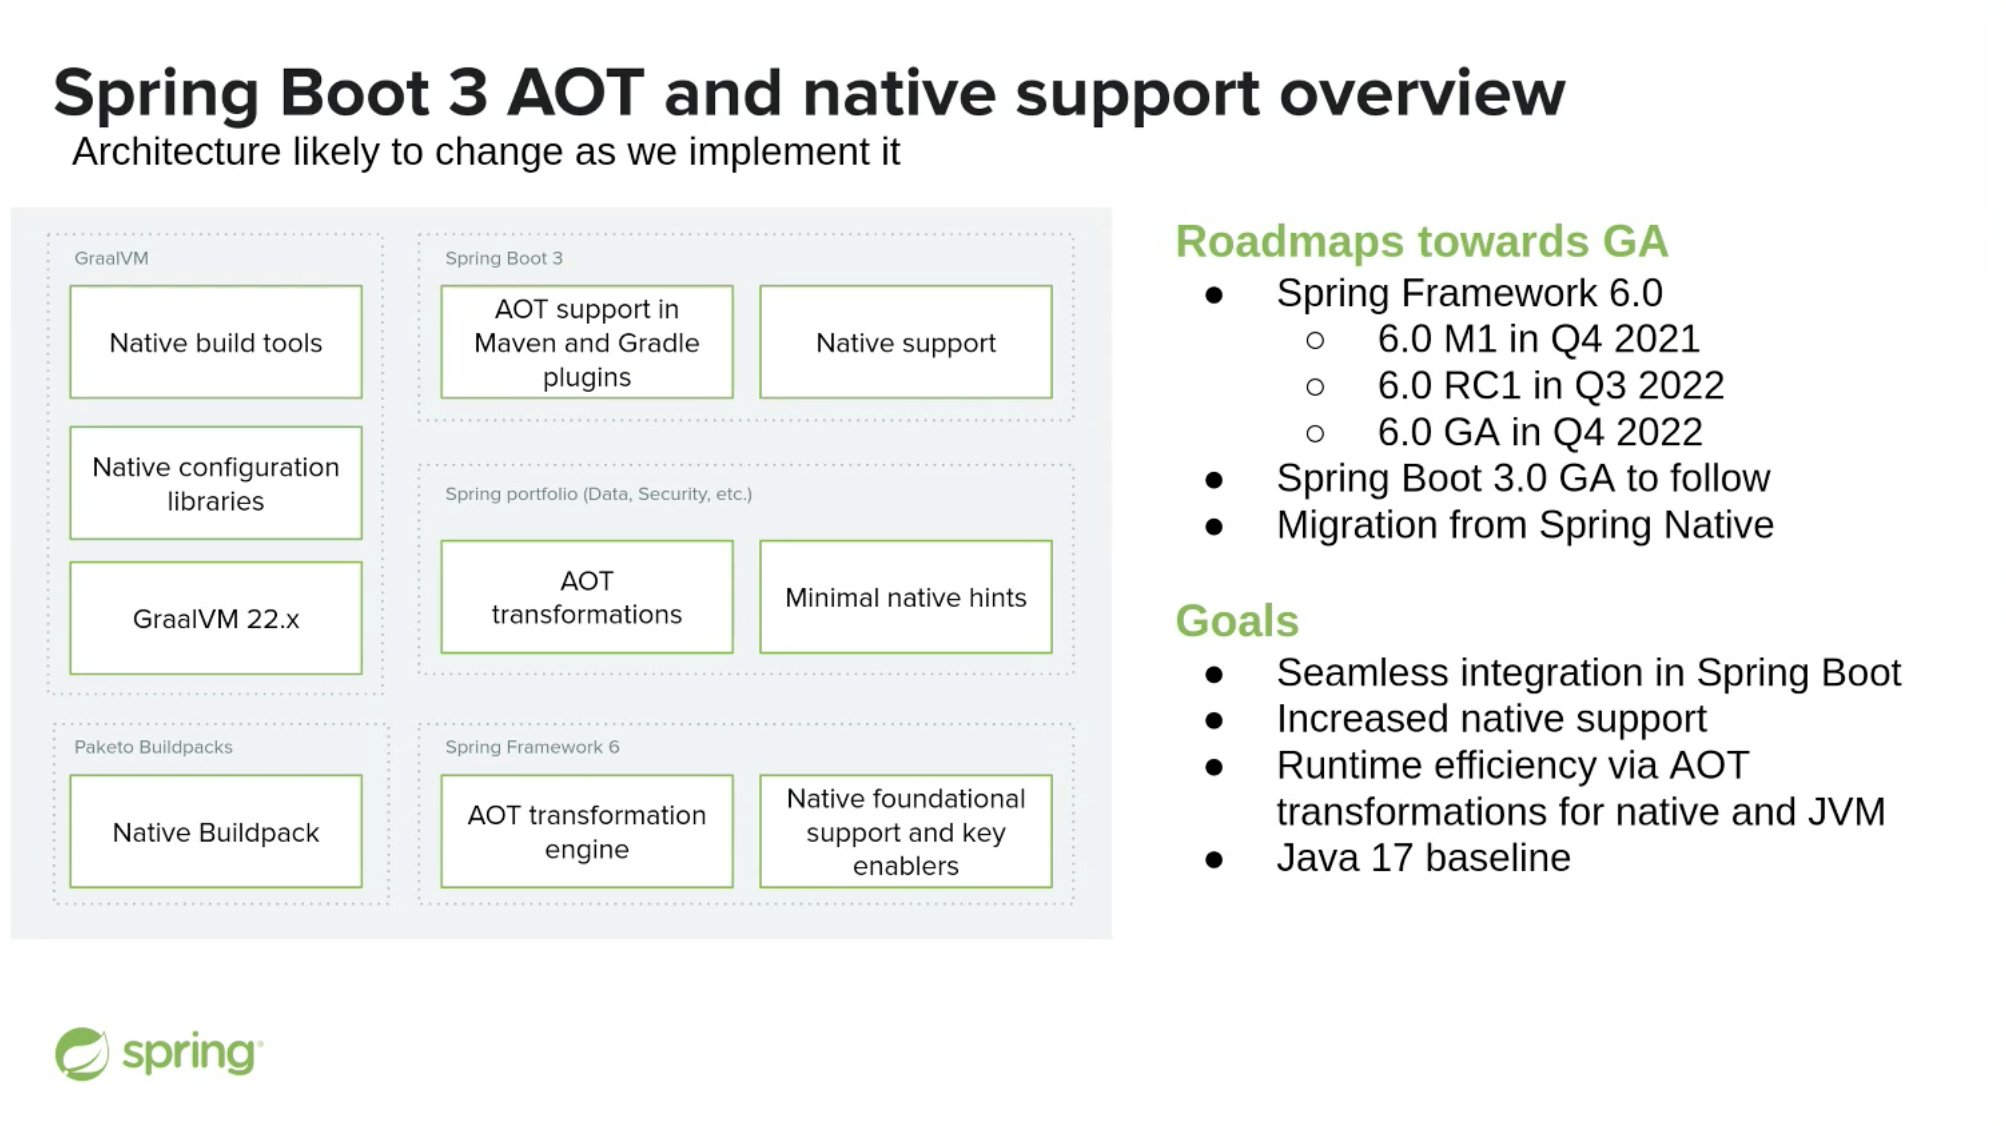
Task: Click the GraalVM 22.x component box
Action: coord(215,619)
